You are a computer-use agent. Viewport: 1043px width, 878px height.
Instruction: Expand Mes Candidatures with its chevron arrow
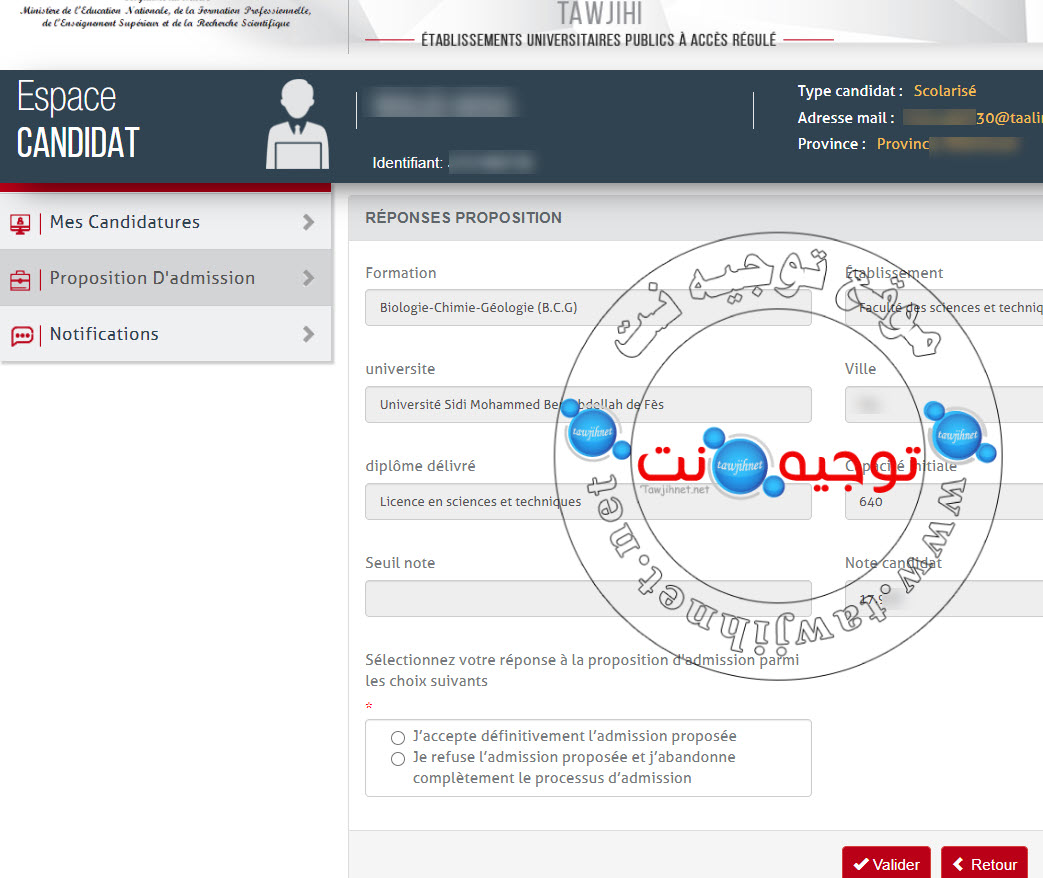pos(308,223)
